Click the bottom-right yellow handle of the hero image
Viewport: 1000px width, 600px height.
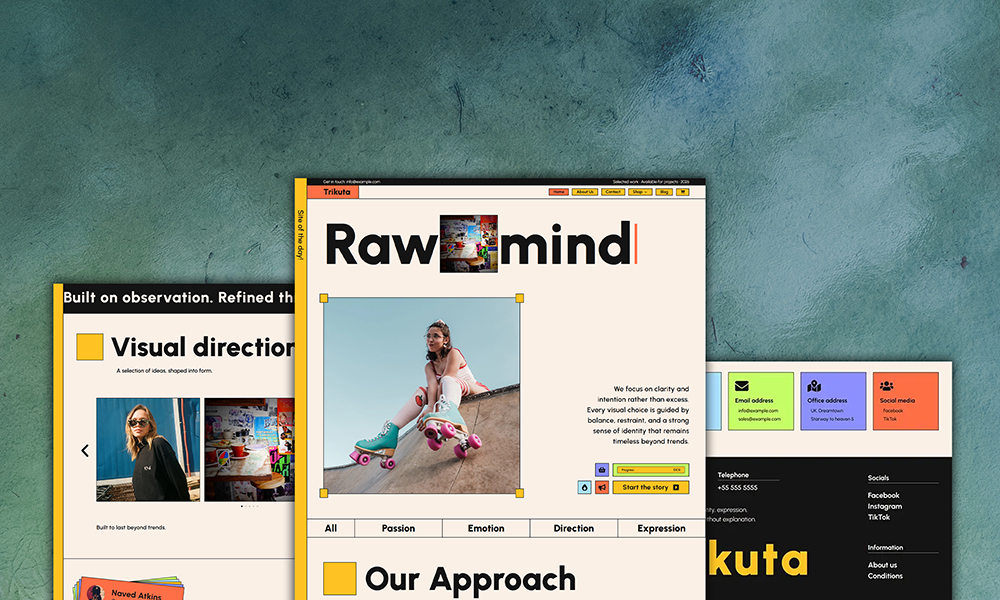click(520, 493)
